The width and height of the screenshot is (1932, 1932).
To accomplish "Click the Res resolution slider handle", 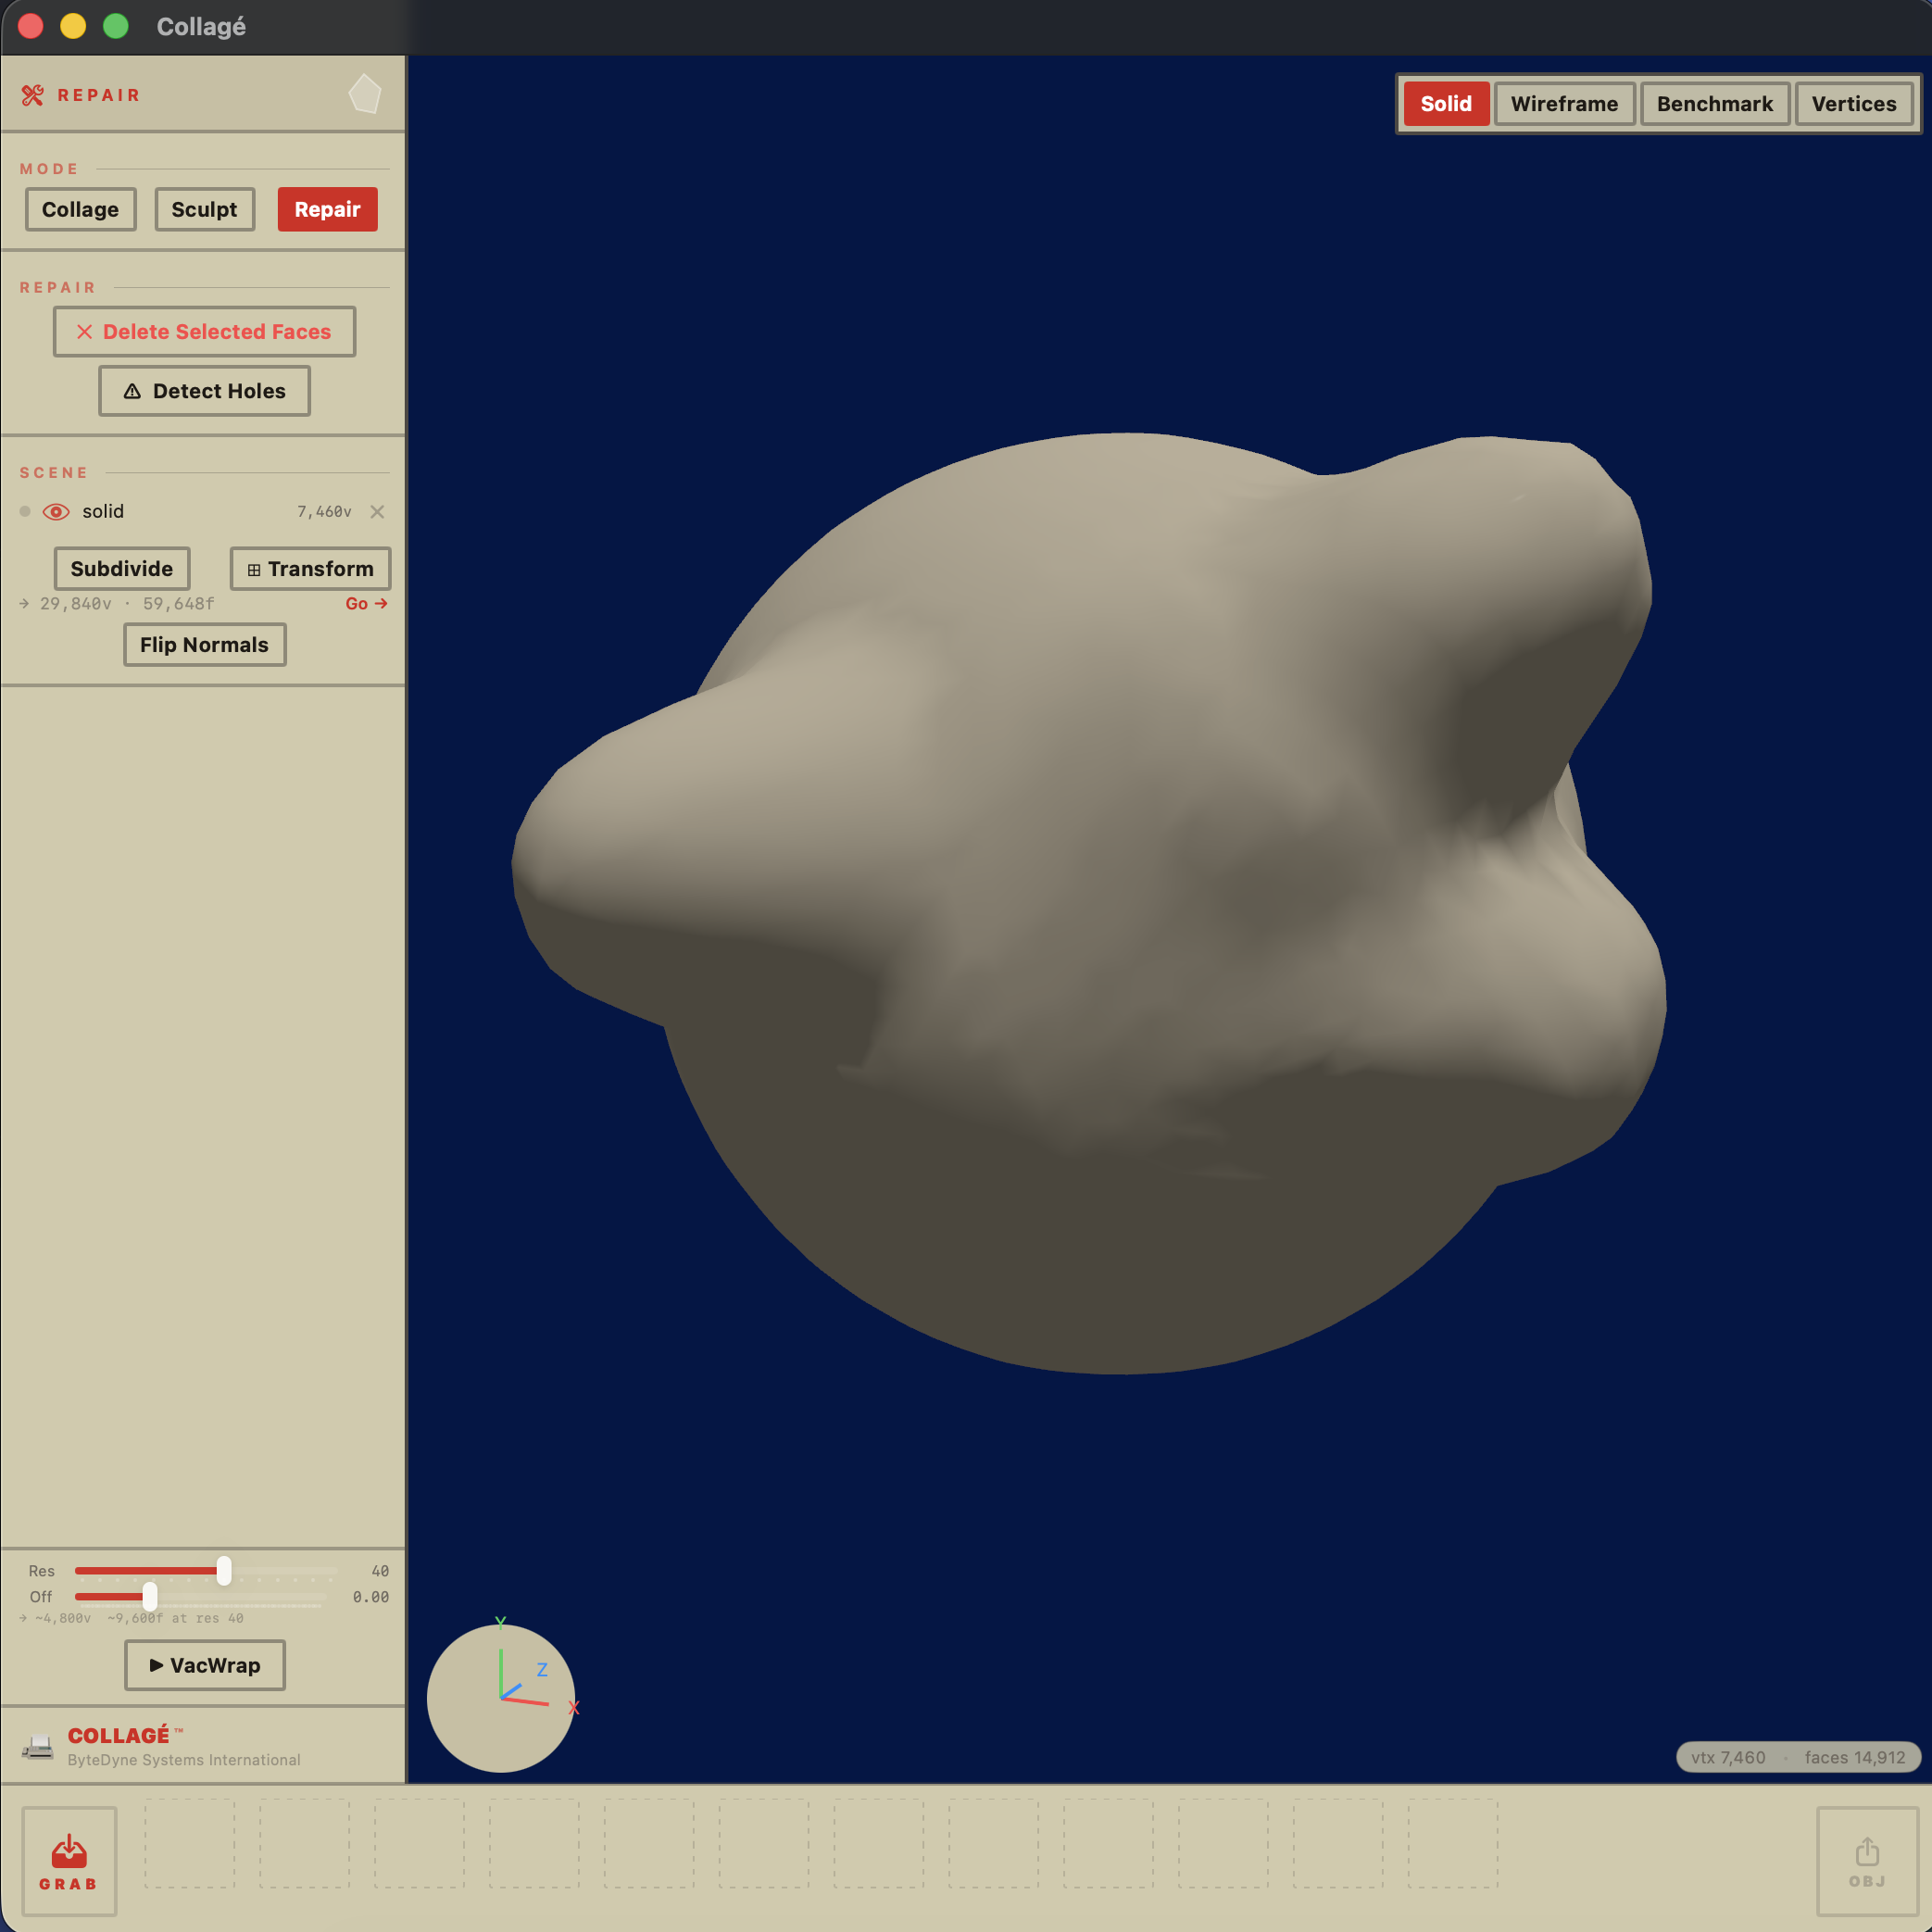I will (x=225, y=1571).
